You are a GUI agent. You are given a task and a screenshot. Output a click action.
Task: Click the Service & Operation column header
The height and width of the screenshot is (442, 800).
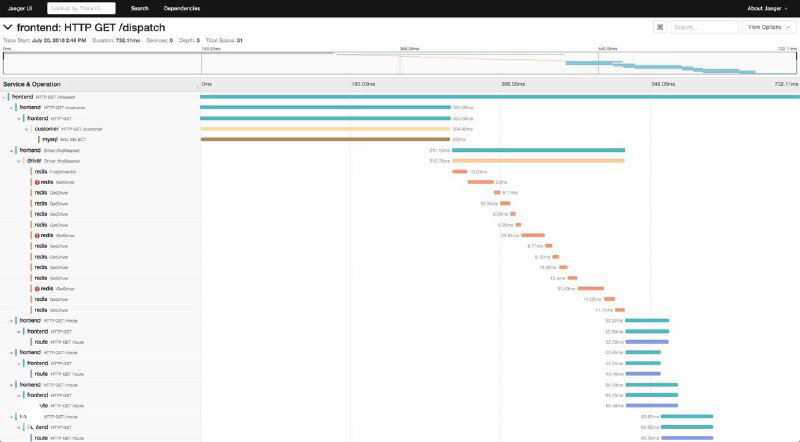[32, 84]
